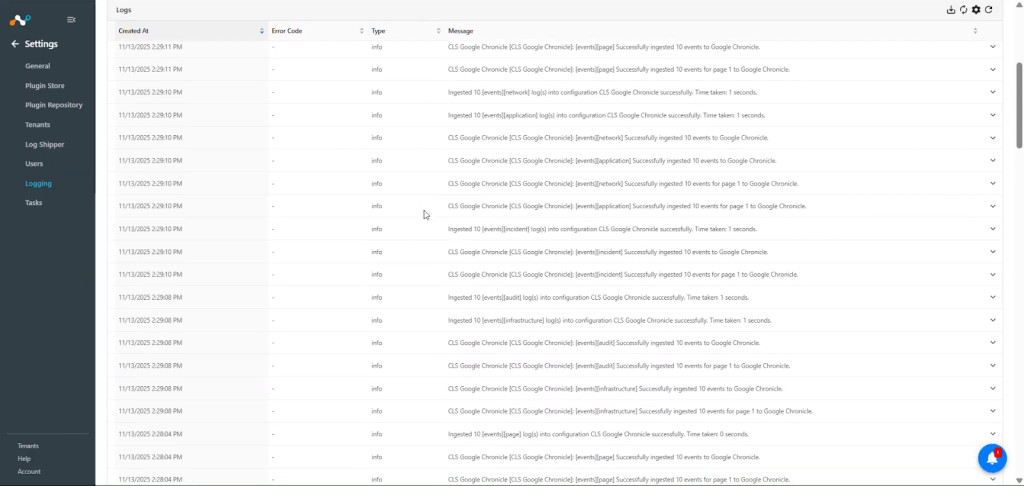Sort by Created At using its arrows
The image size is (1024, 486).
click(x=262, y=31)
